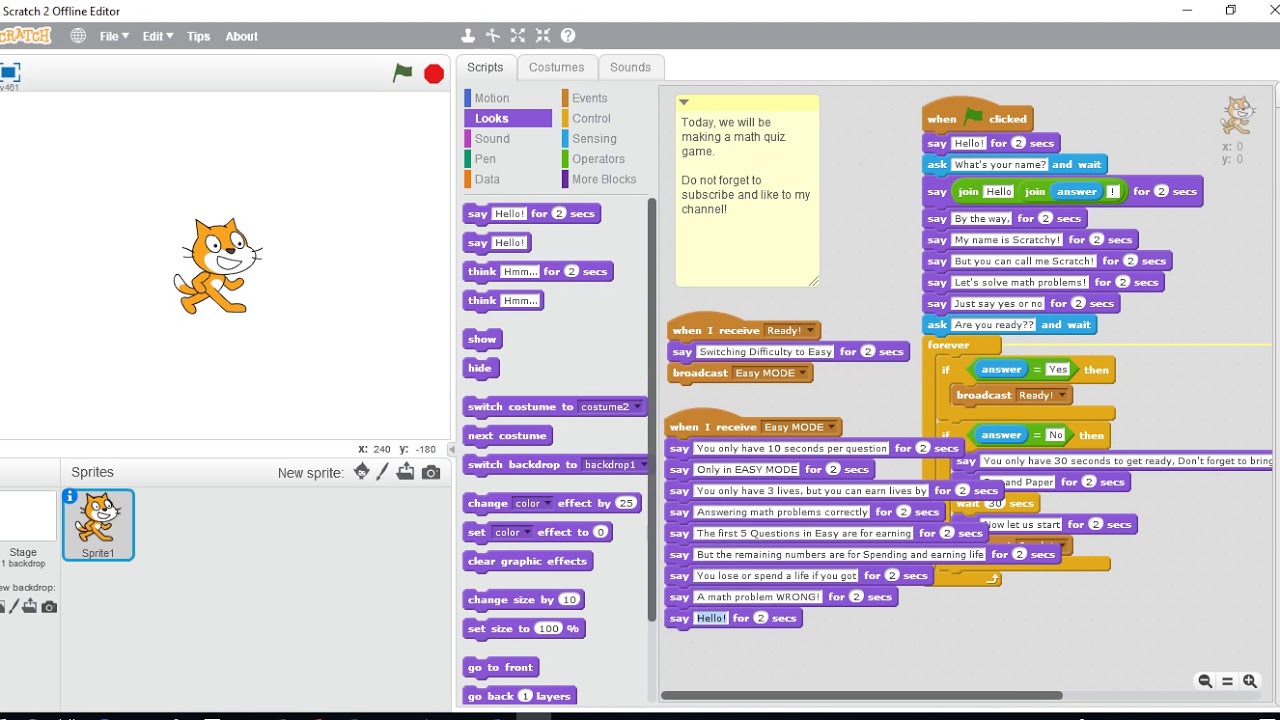Take new backdrop from camera

49,606
